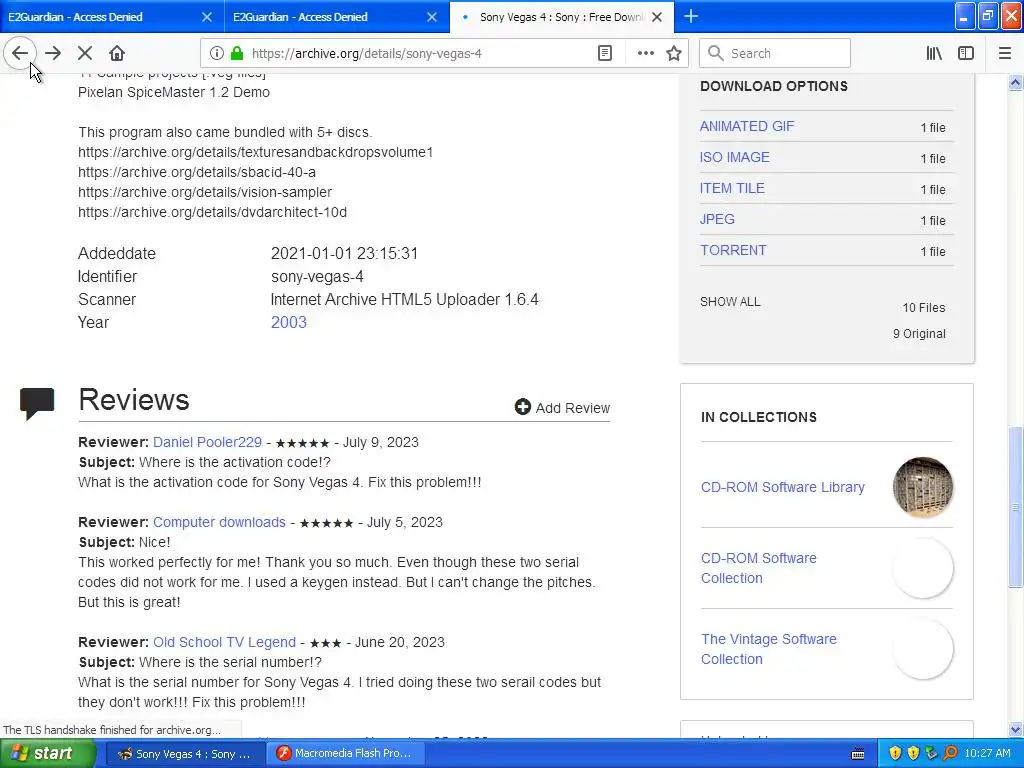Open the Windows Start button
This screenshot has width=1024, height=768.
coord(46,753)
